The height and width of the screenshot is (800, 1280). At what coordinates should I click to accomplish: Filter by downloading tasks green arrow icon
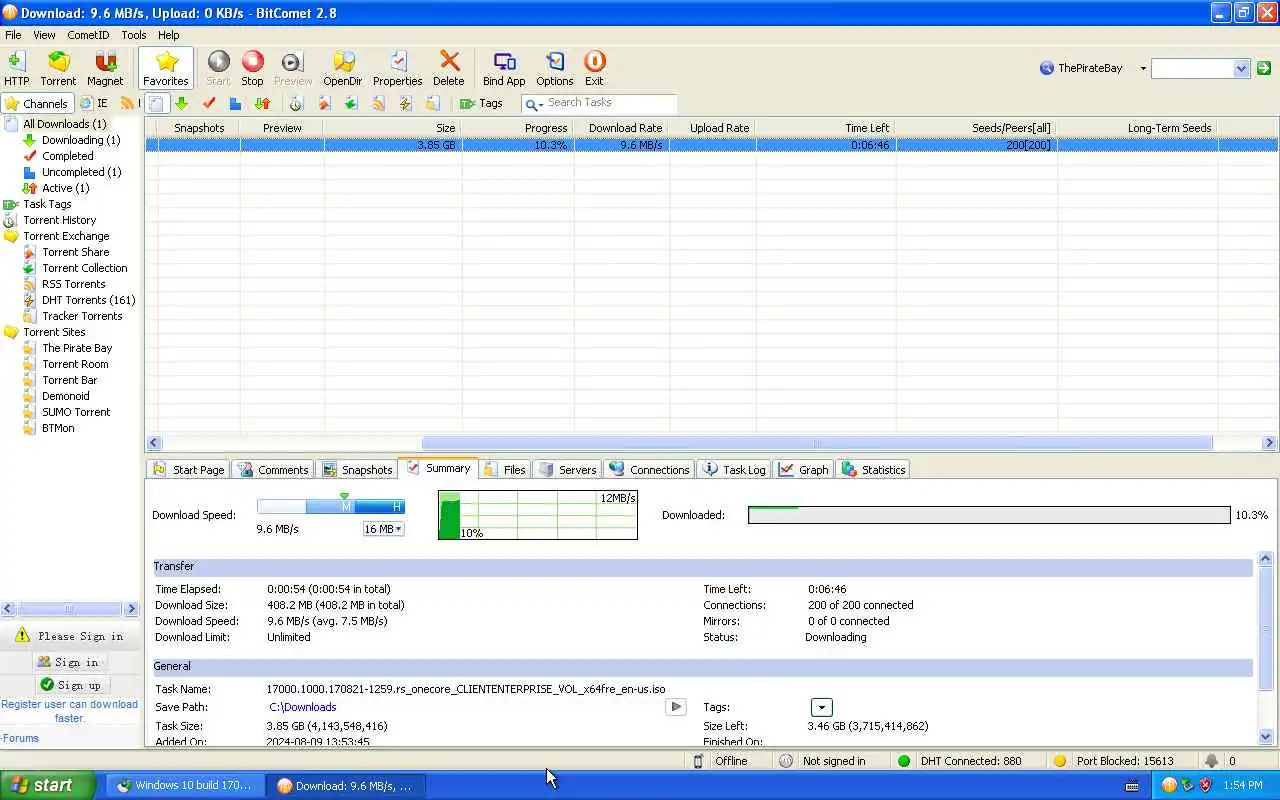tap(181, 103)
